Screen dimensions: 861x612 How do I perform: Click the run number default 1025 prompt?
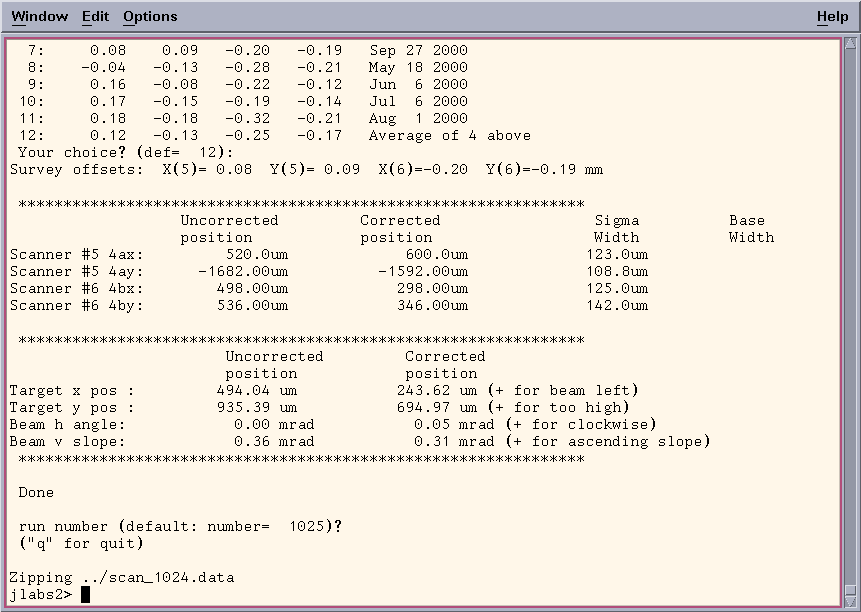pyautogui.click(x=181, y=527)
